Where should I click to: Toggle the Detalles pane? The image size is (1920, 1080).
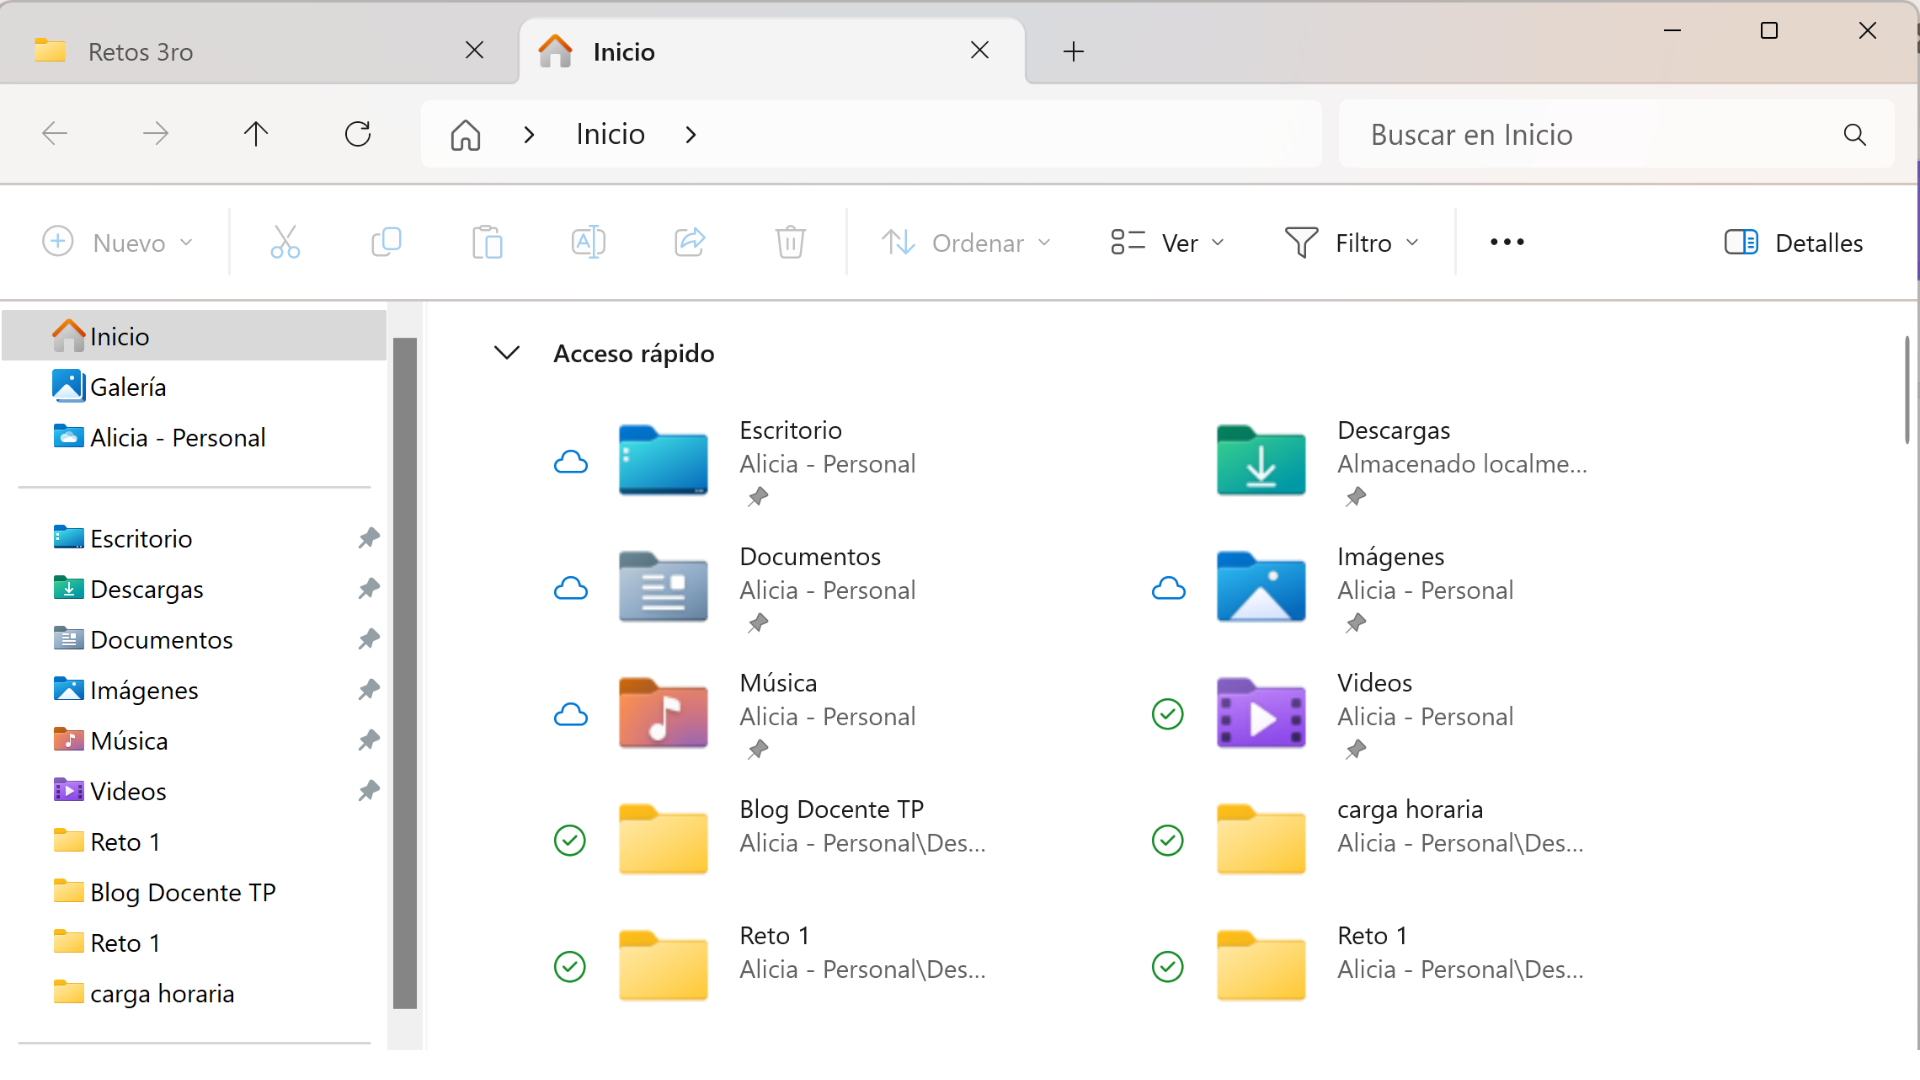1794,242
